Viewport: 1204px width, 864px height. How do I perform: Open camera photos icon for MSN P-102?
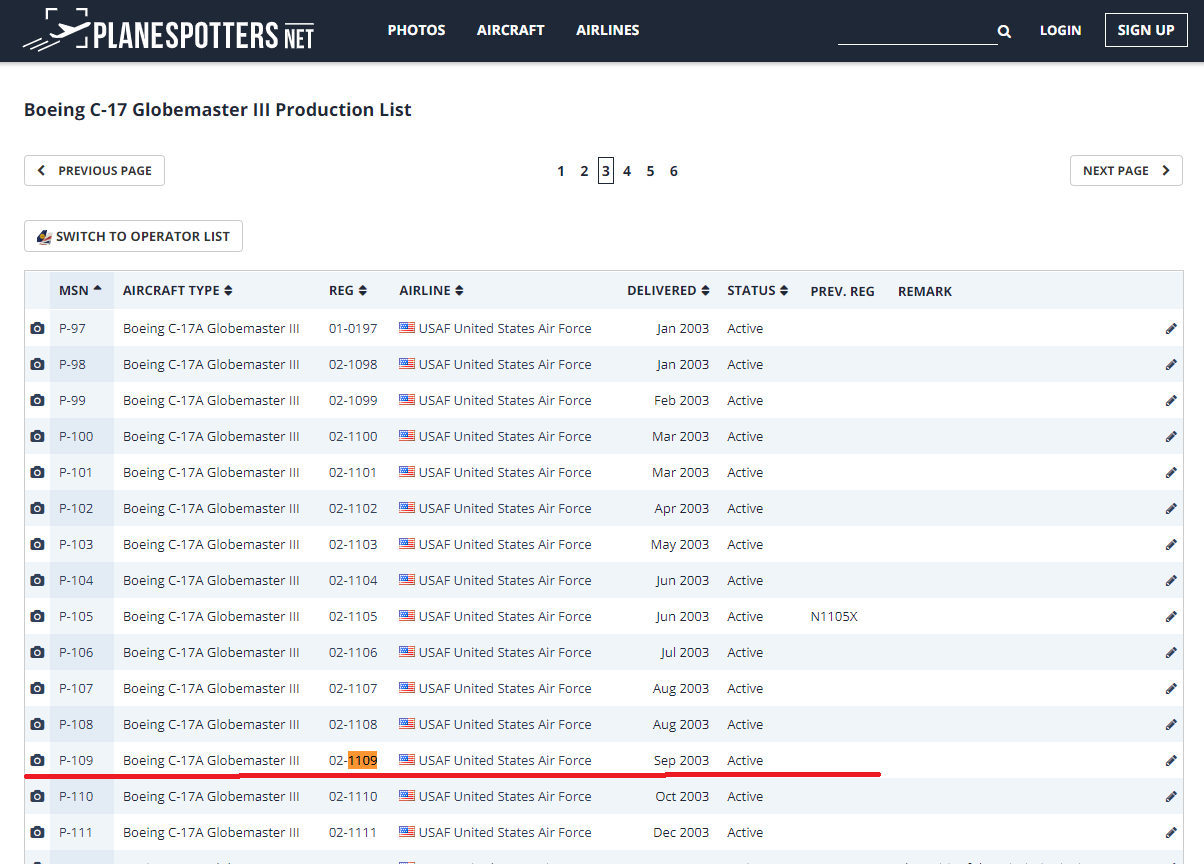coord(37,508)
